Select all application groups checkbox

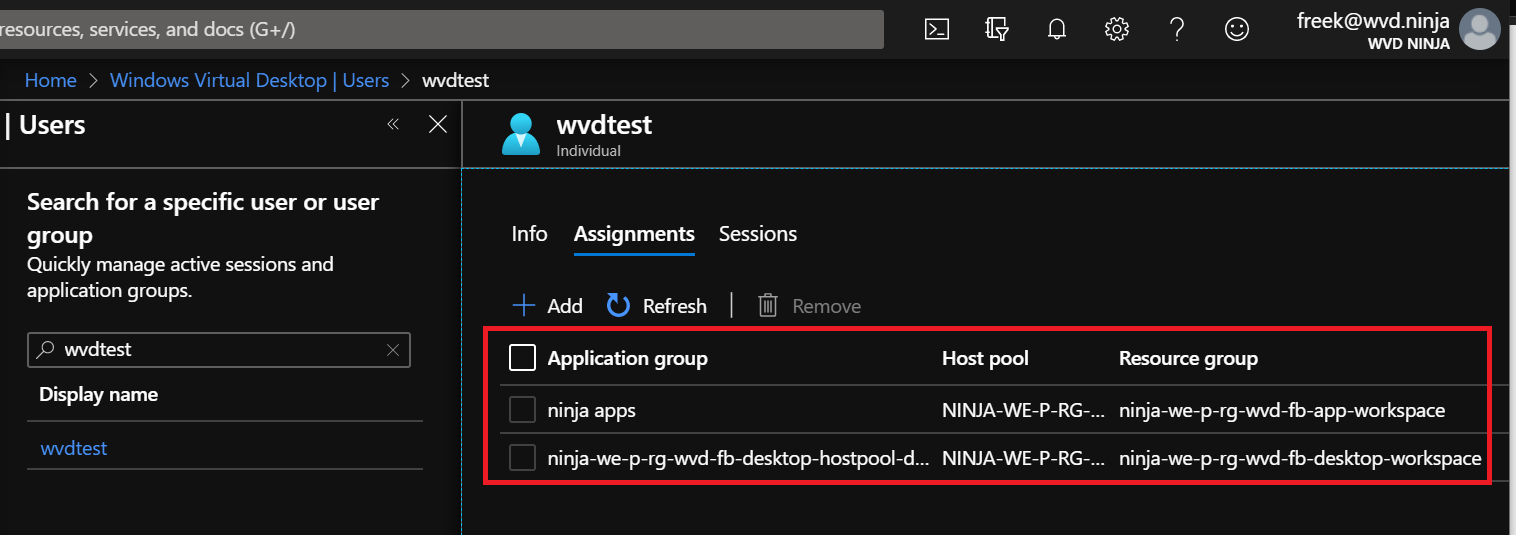coord(522,358)
